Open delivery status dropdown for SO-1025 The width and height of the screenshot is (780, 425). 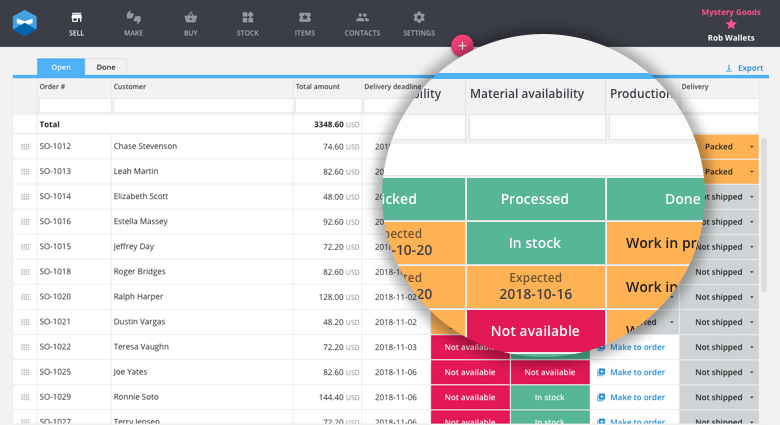pos(751,372)
